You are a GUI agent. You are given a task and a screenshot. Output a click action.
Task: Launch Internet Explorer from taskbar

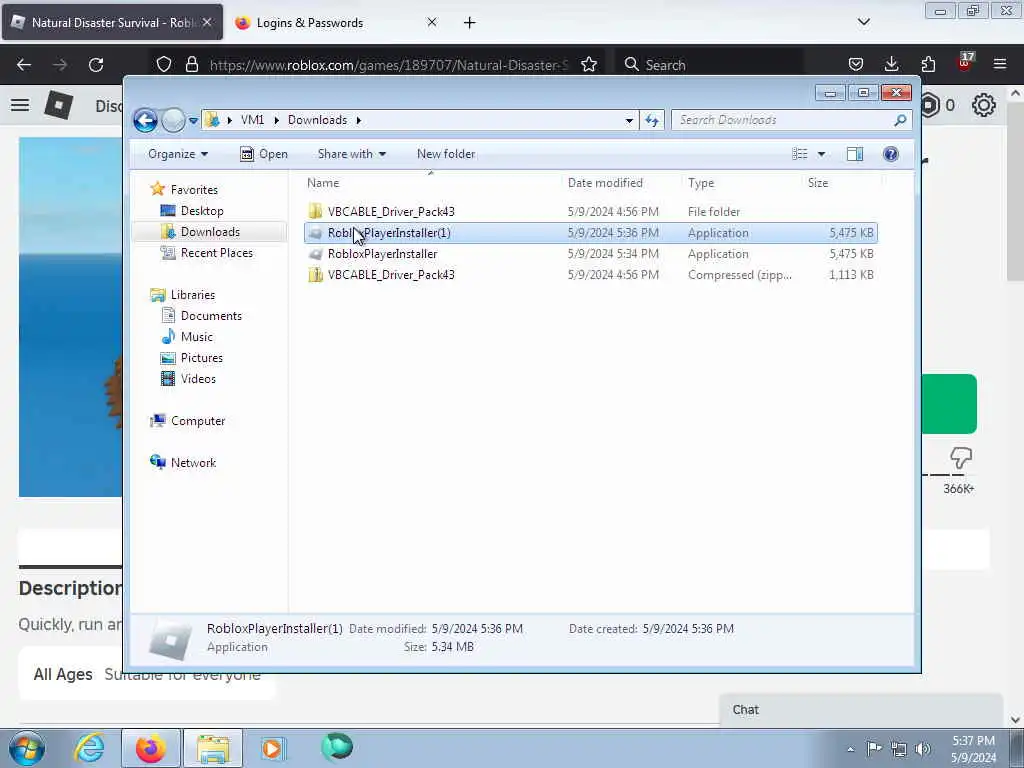pos(89,748)
